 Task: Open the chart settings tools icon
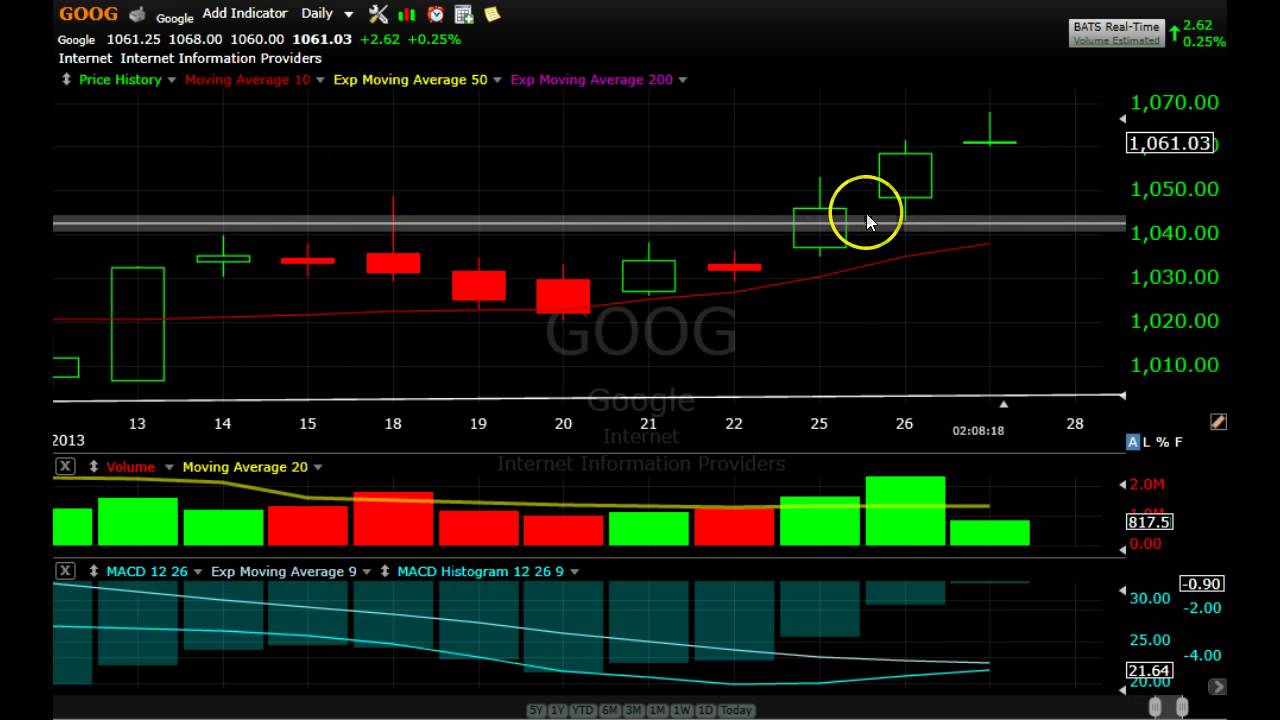(378, 14)
